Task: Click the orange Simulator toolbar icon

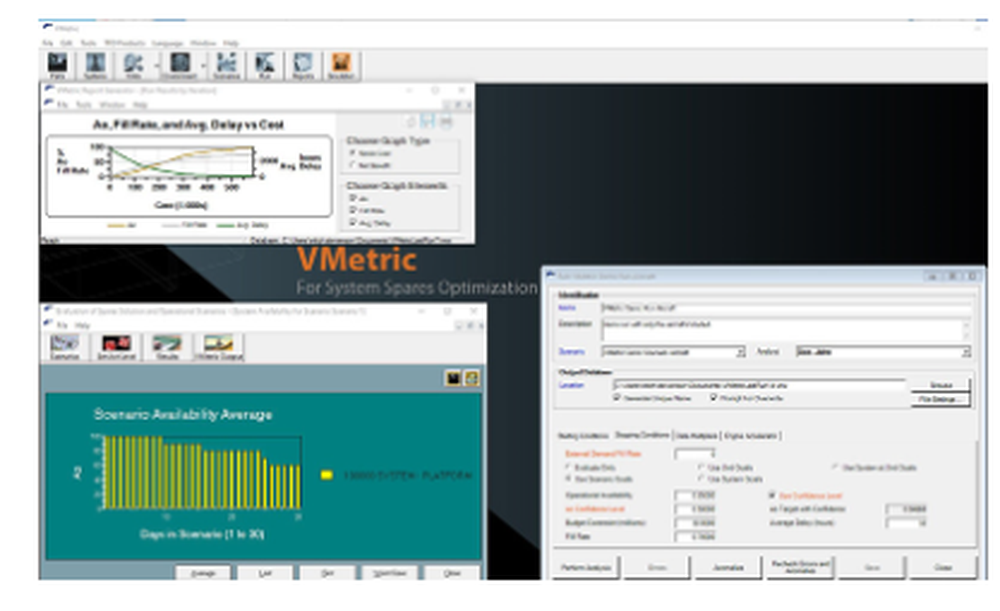Action: pyautogui.click(x=341, y=66)
